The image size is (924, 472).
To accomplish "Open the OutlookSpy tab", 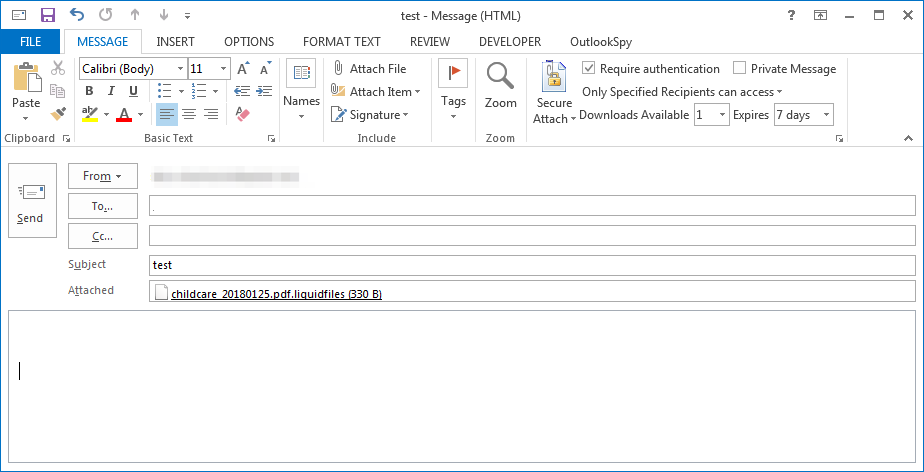I will coord(601,42).
